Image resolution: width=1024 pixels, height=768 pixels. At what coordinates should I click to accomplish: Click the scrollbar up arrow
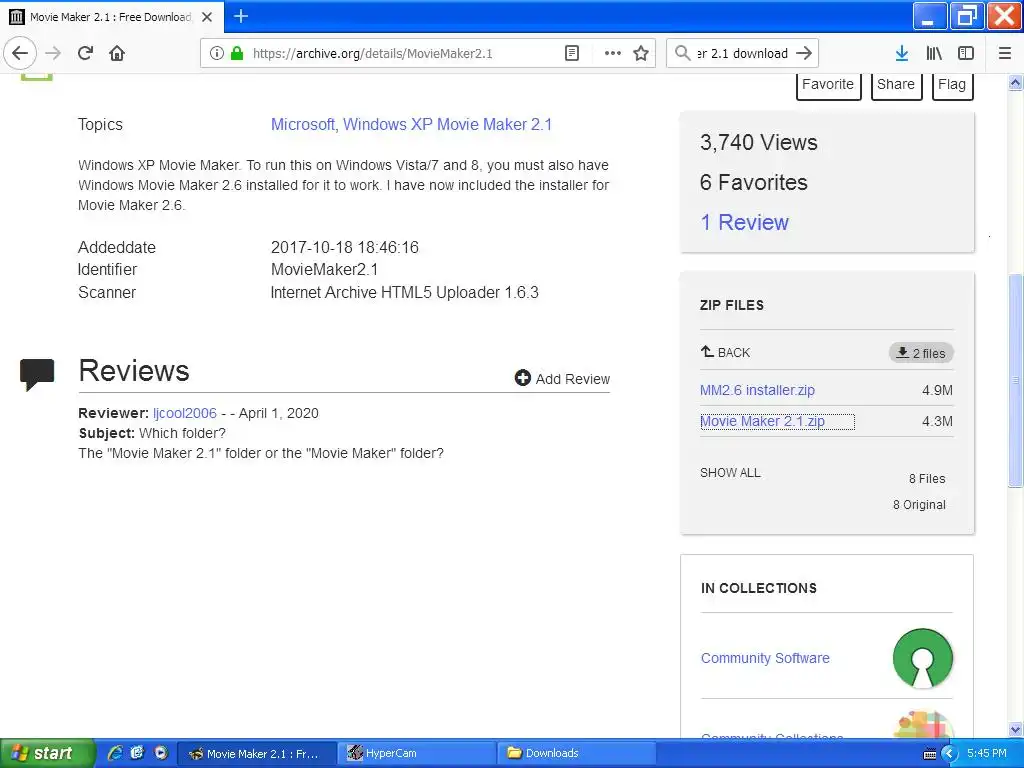(1015, 83)
